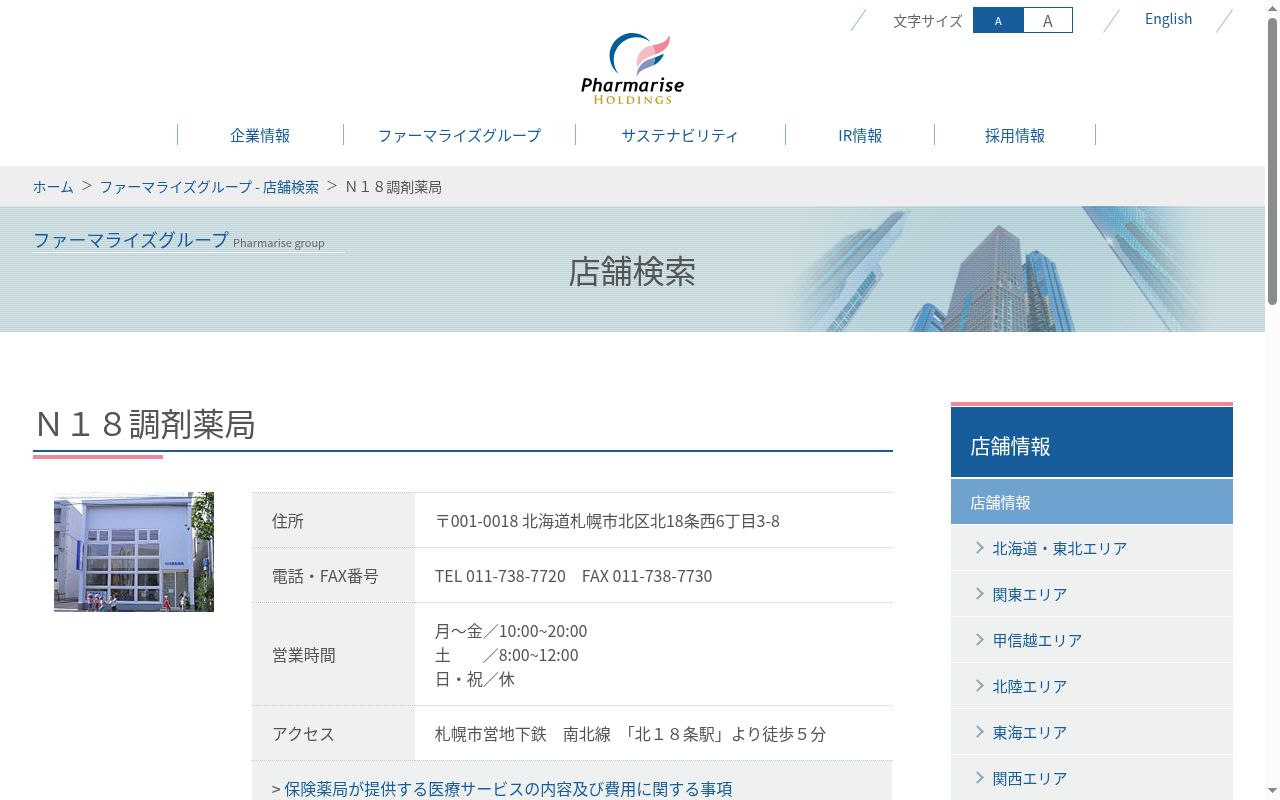Viewport: 1280px width, 800px height.
Task: Open the ファーマライズグループ menu
Action: pyautogui.click(x=459, y=135)
